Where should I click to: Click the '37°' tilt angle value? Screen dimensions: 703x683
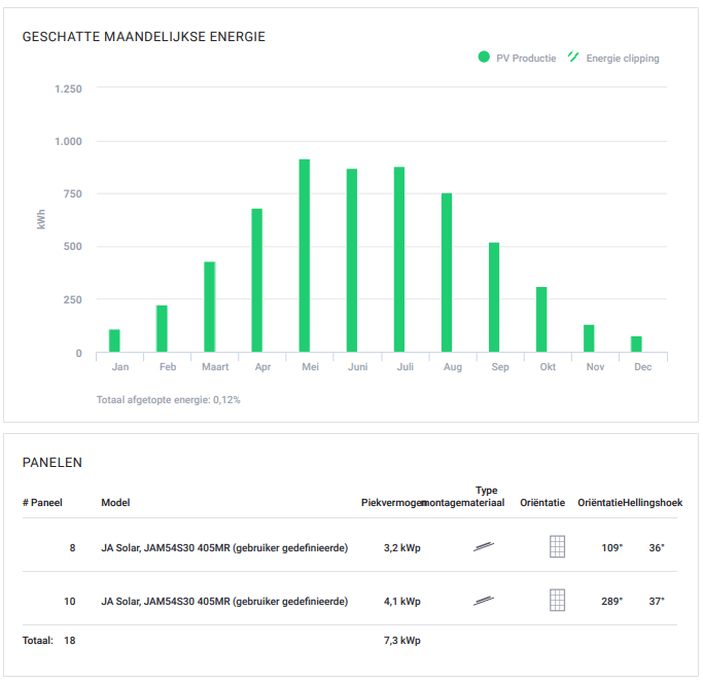tap(656, 601)
